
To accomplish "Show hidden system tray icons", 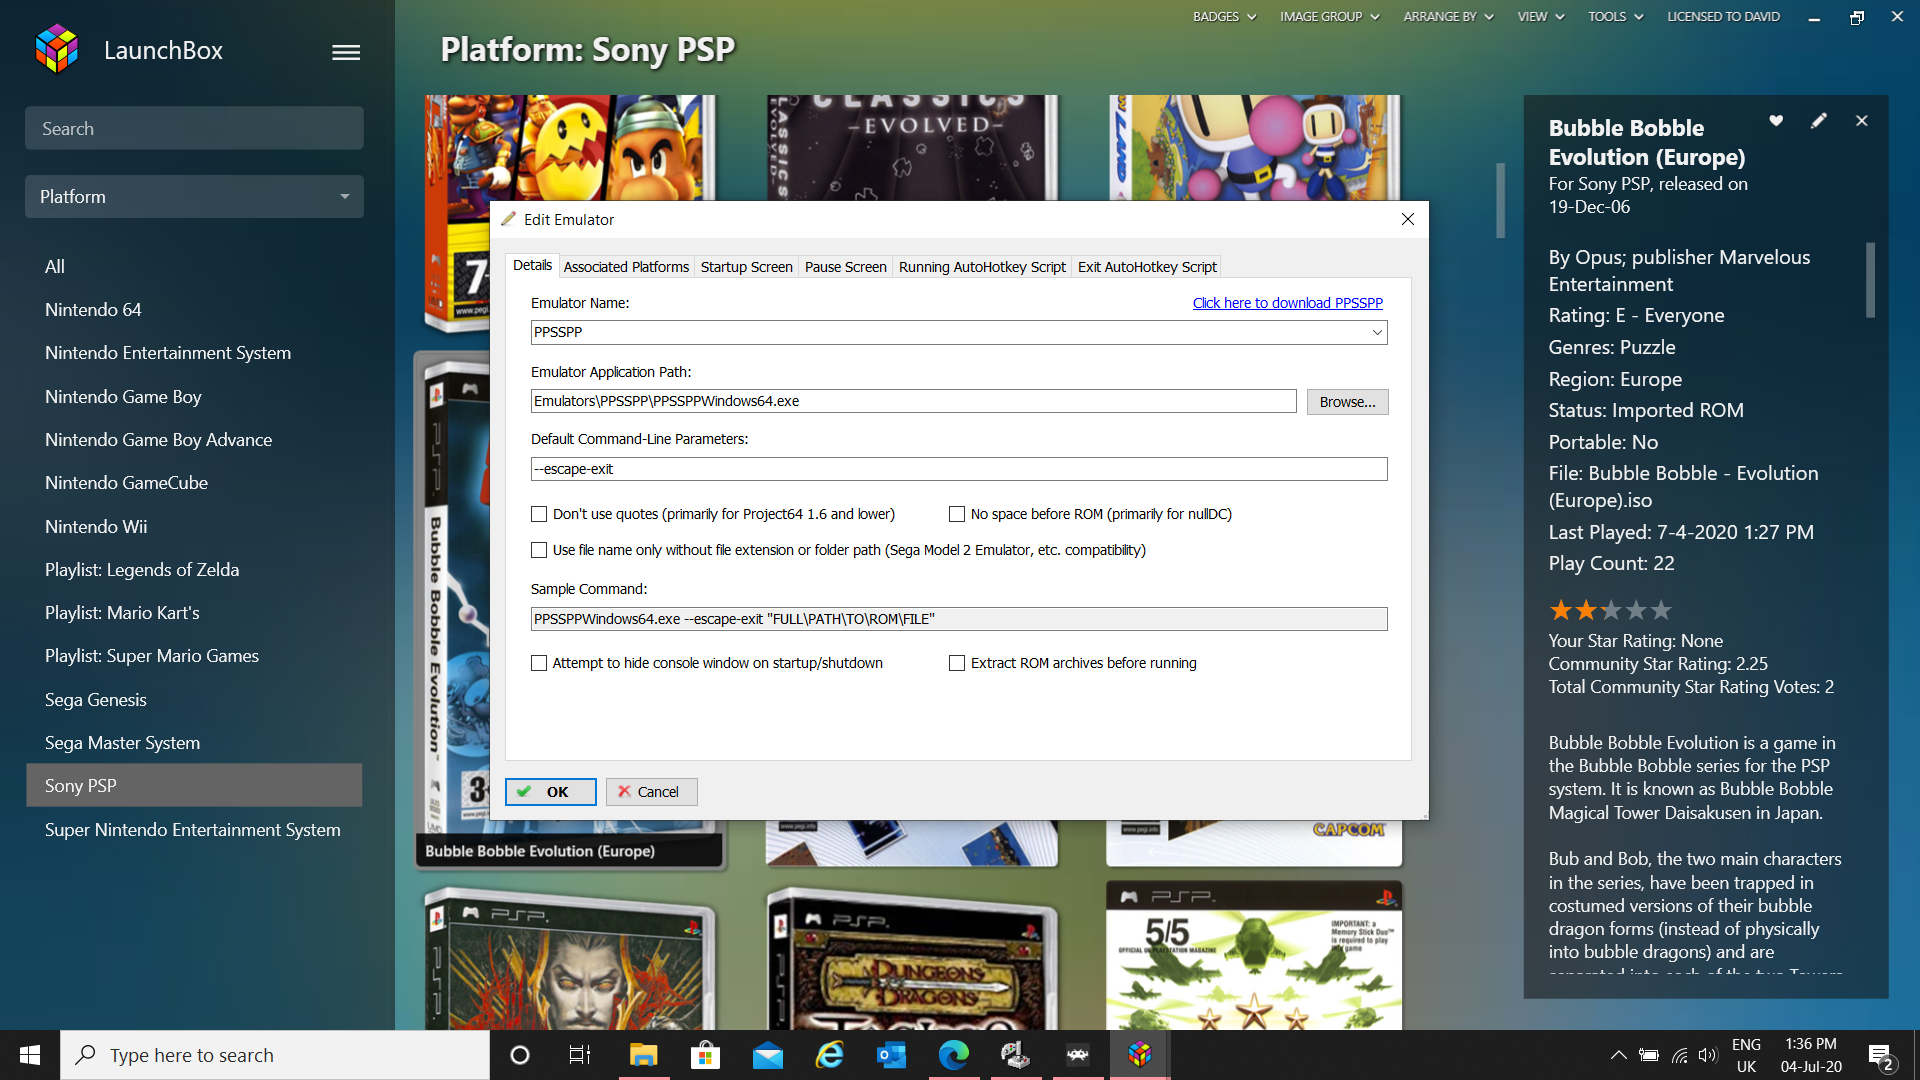I will pyautogui.click(x=1617, y=1055).
